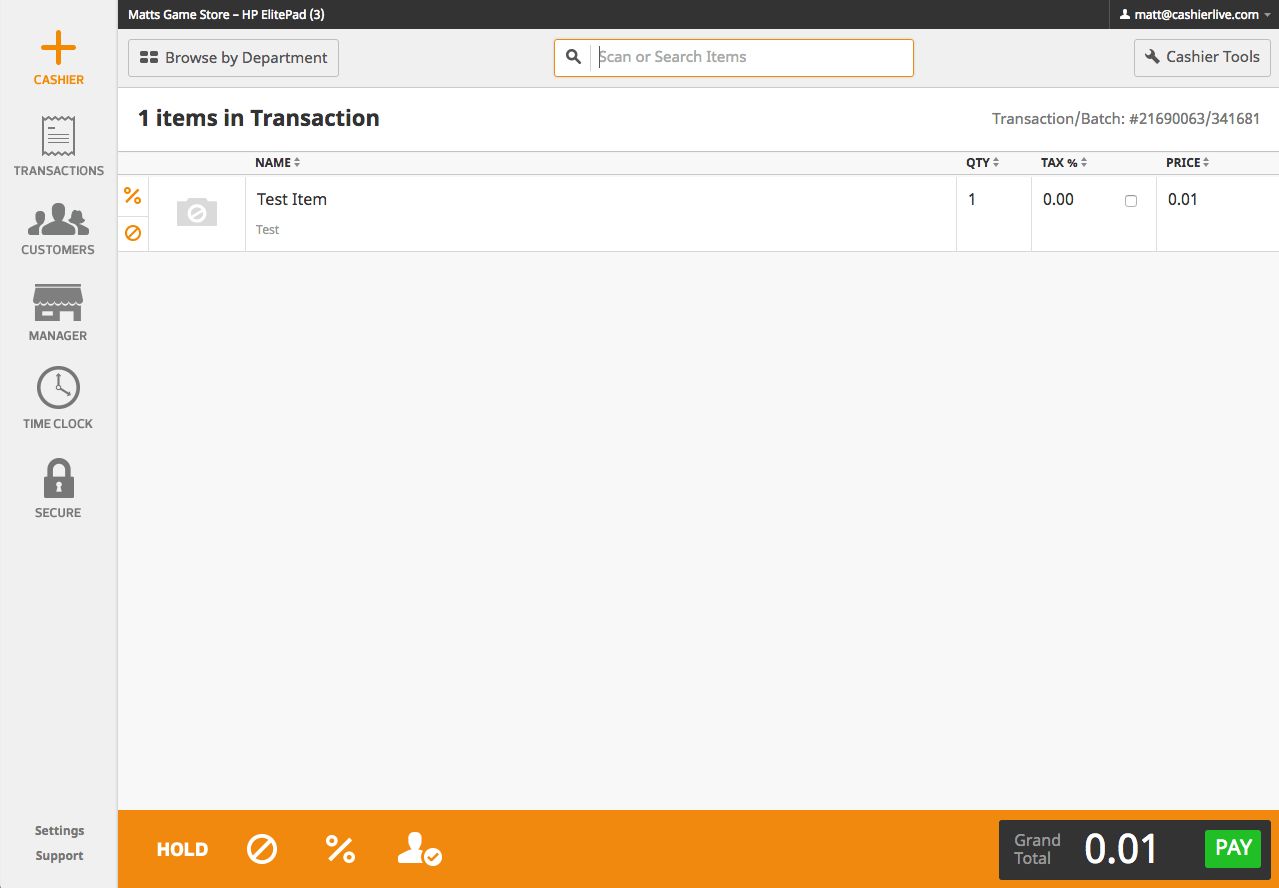Put the transaction on HOLD
1279x888 pixels.
182,849
